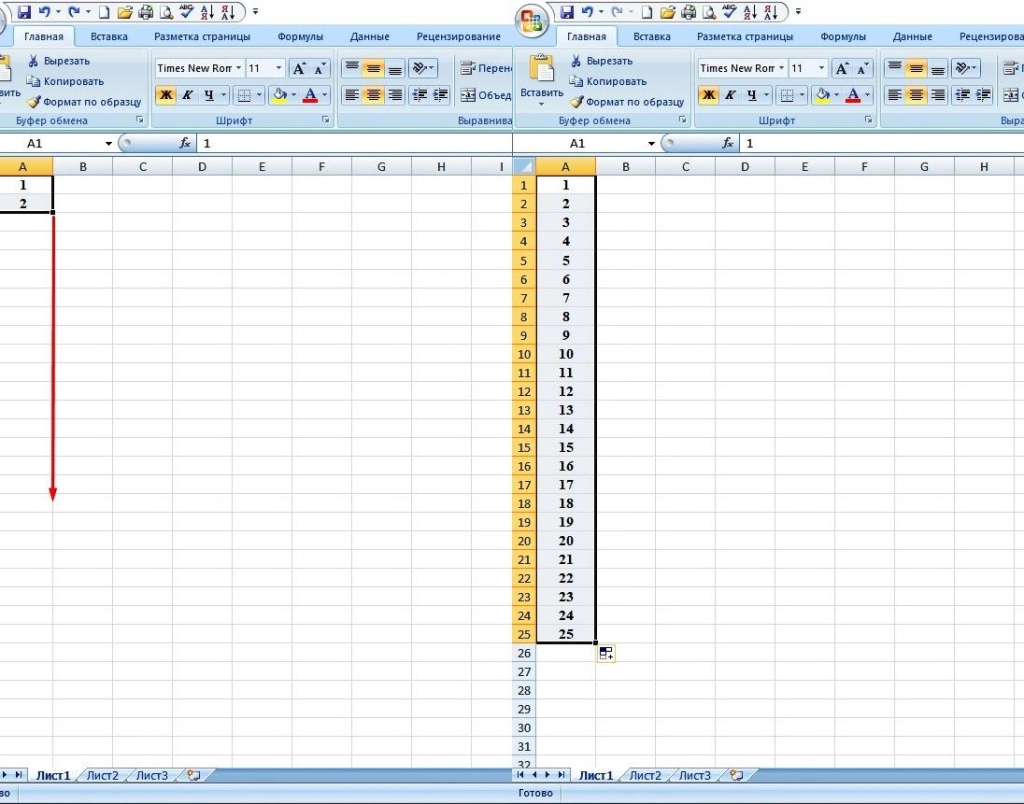Toggle center alignment in the right window
Viewport: 1024px width, 804px height.
[916, 96]
